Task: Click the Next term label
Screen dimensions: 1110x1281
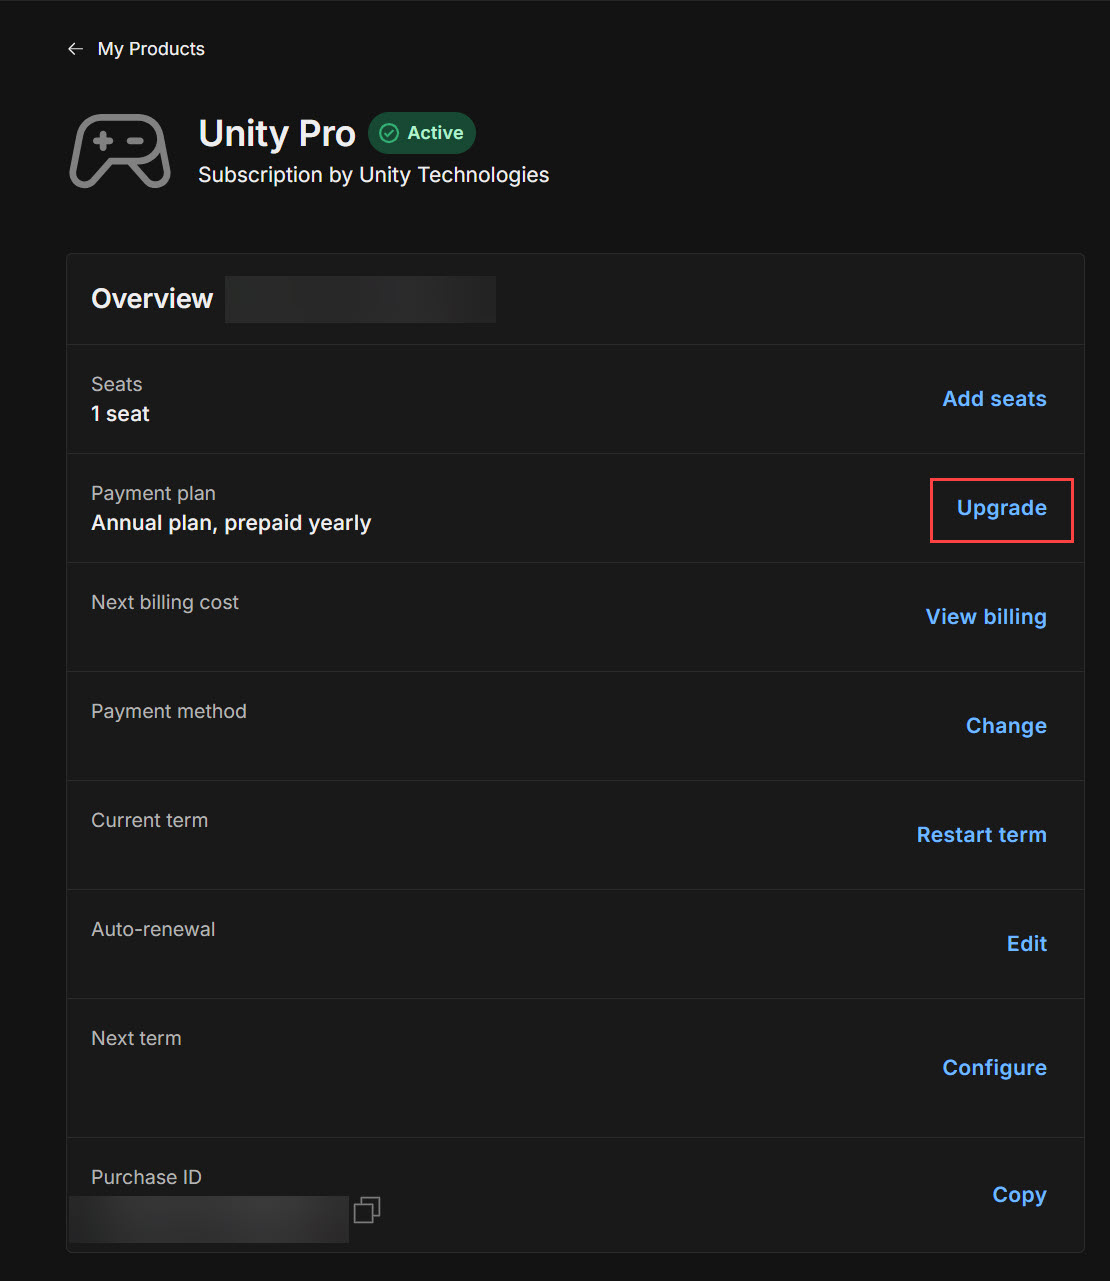Action: tap(136, 1038)
